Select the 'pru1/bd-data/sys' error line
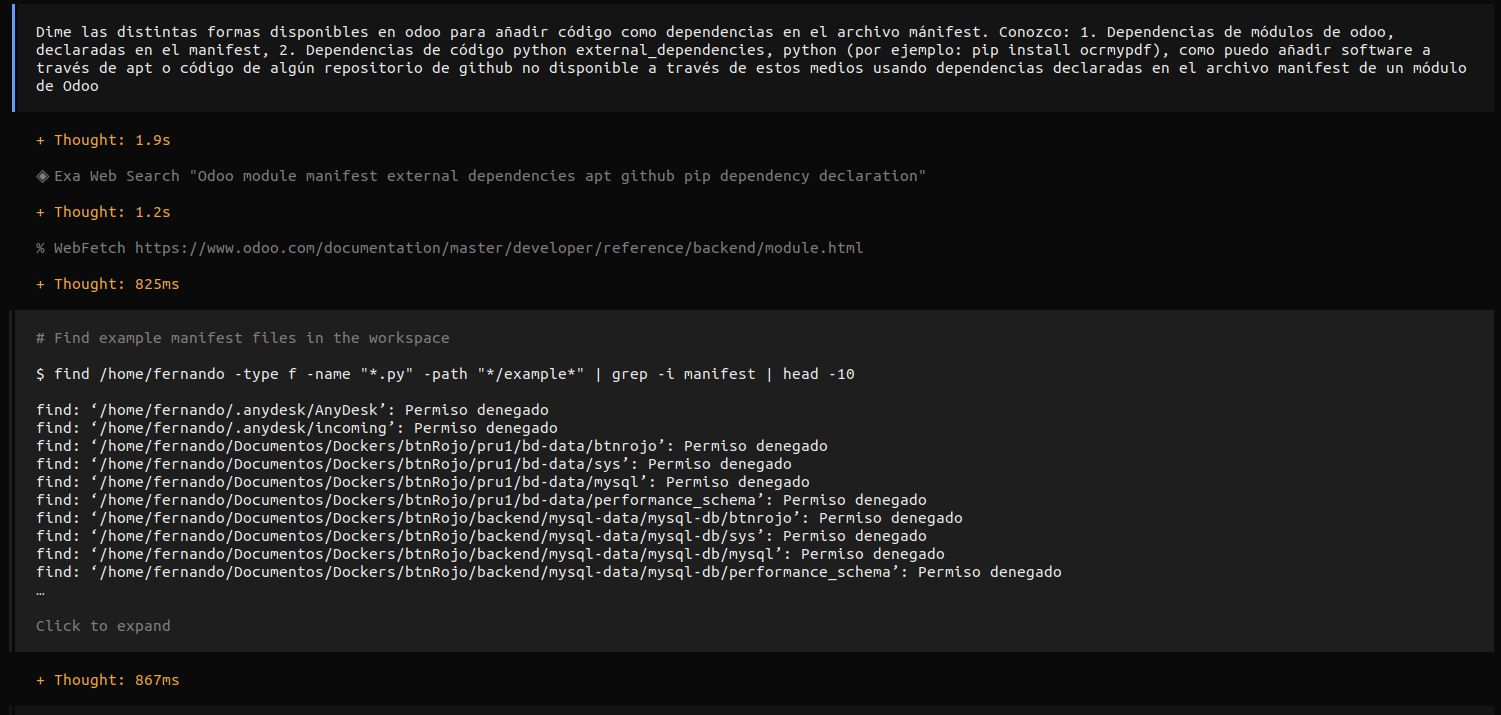Image resolution: width=1501 pixels, height=715 pixels. tap(414, 464)
